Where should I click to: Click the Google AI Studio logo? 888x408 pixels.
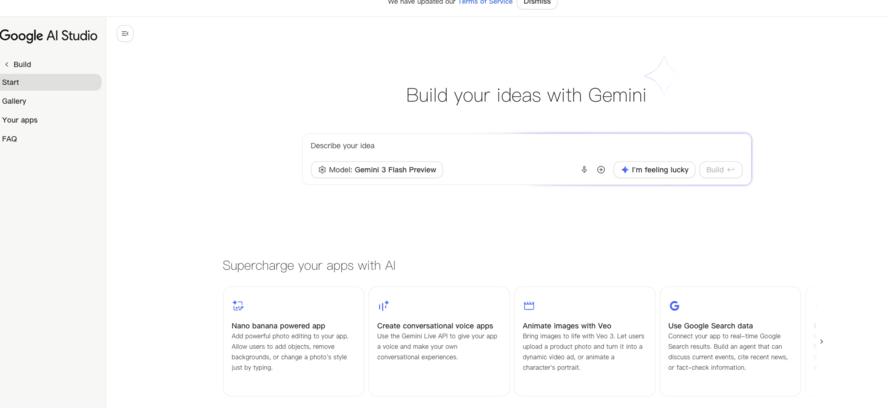click(49, 36)
